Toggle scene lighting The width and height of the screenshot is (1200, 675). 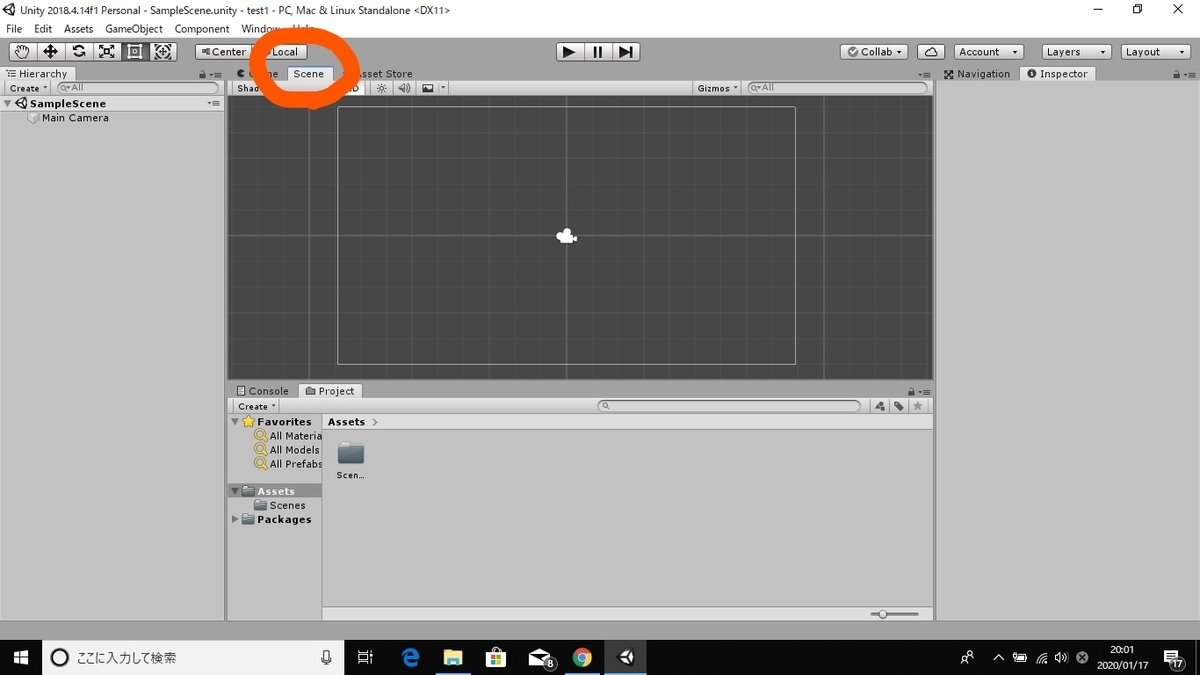[x=381, y=88]
